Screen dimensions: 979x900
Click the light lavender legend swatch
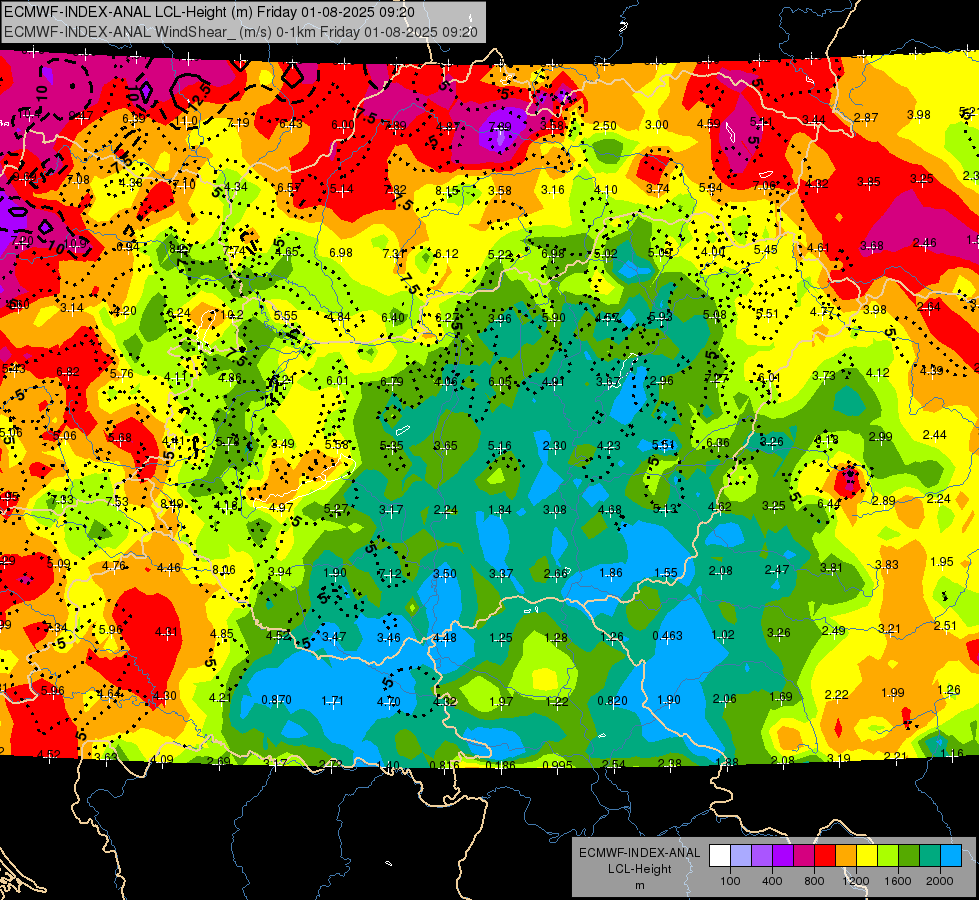[x=741, y=856]
